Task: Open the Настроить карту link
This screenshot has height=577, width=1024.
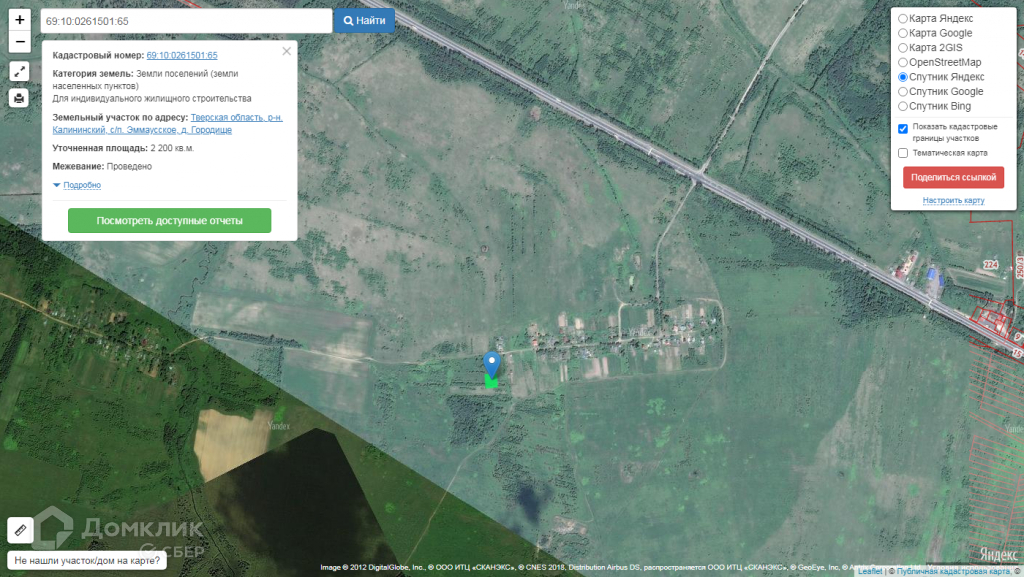Action: 953,200
